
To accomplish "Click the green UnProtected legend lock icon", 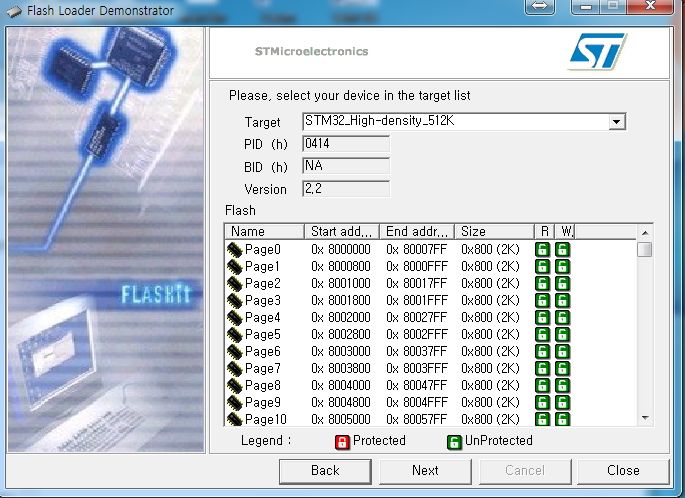I will tap(454, 442).
